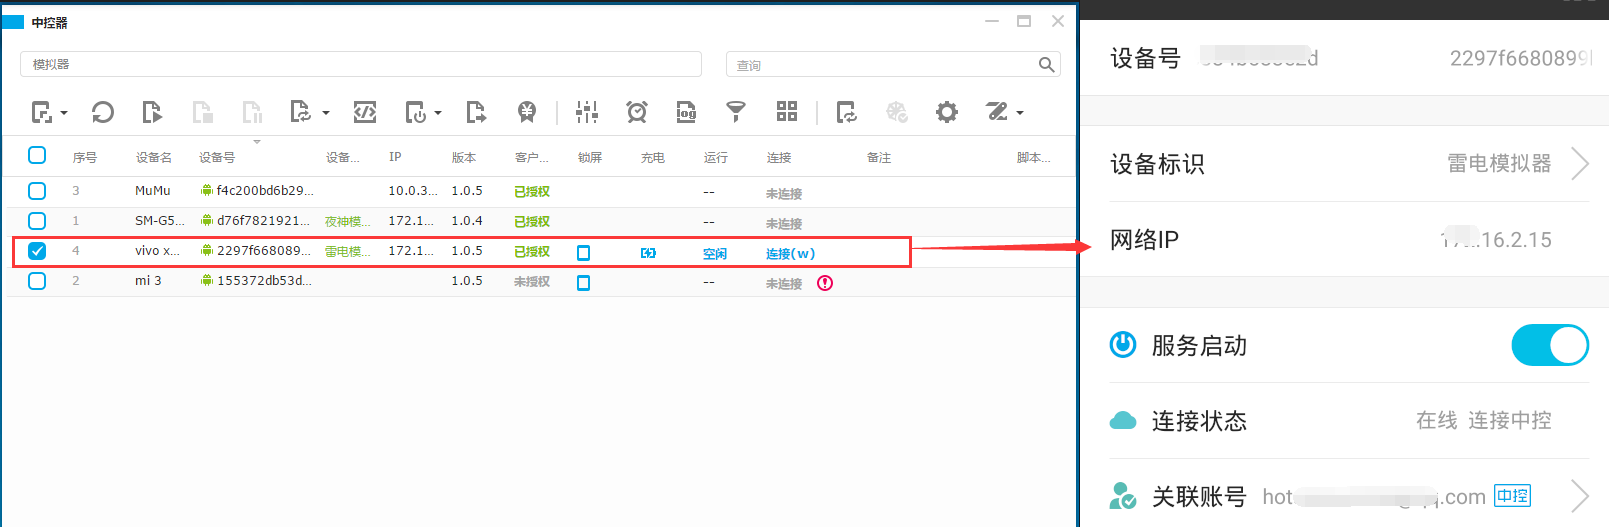Click the funnel filter toolbar icon
Viewport: 1609px width, 527px height.
[736, 112]
